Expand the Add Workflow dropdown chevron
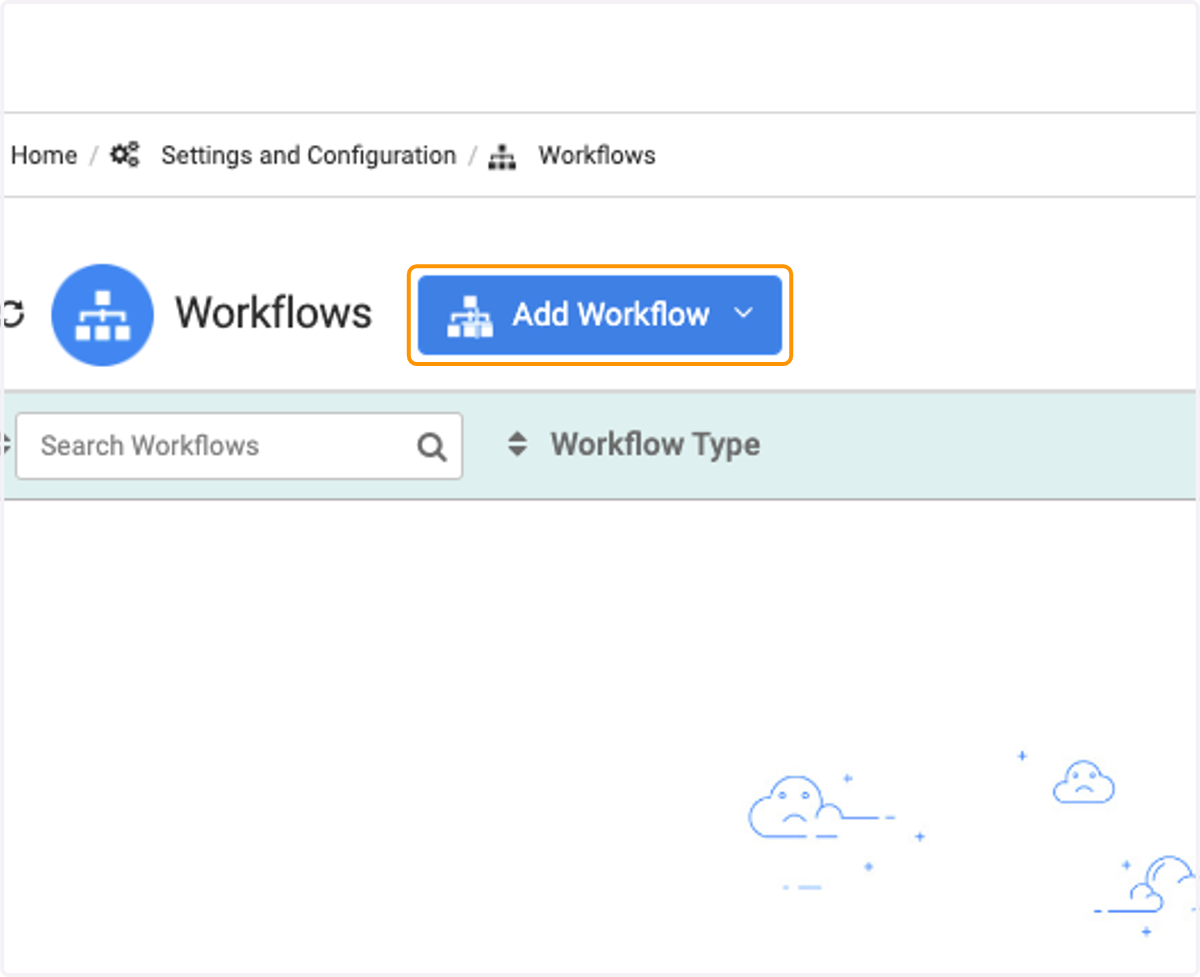 coord(743,313)
